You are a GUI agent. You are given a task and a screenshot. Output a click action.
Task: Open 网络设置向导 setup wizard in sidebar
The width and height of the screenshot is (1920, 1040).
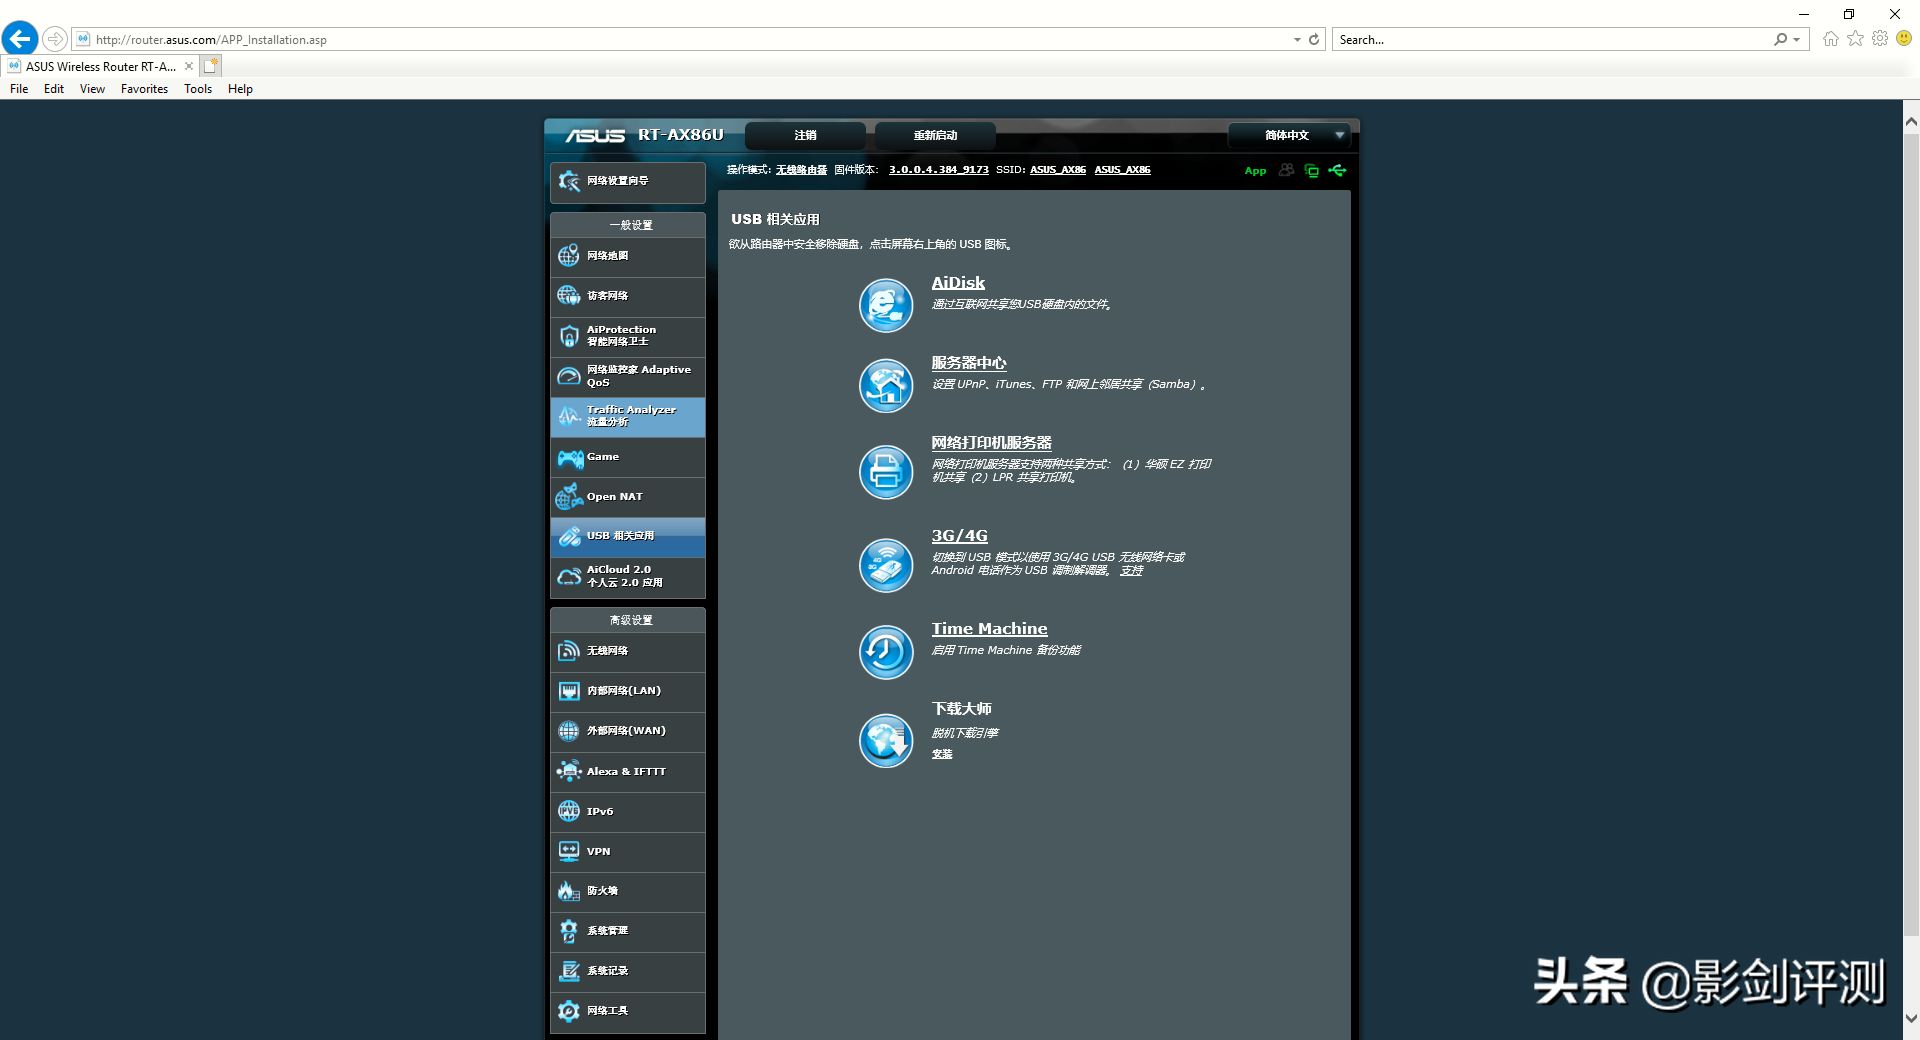point(628,182)
